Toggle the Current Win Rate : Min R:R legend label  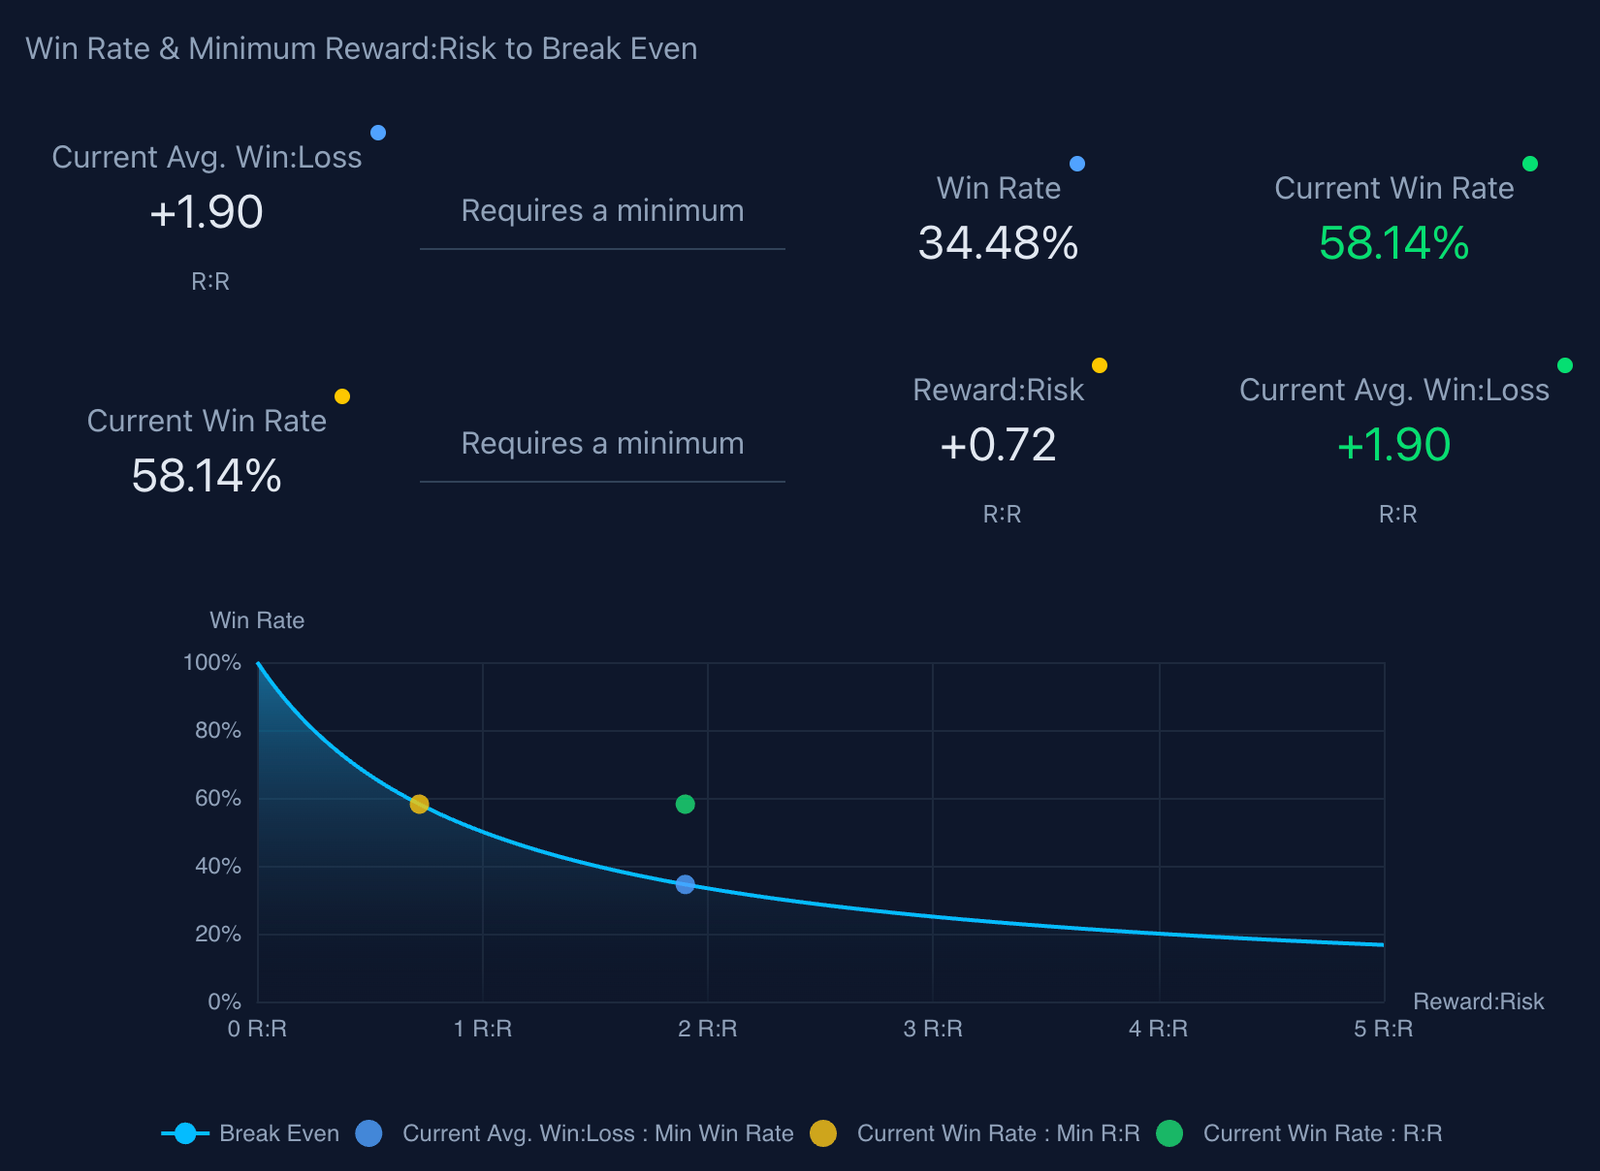(998, 1133)
